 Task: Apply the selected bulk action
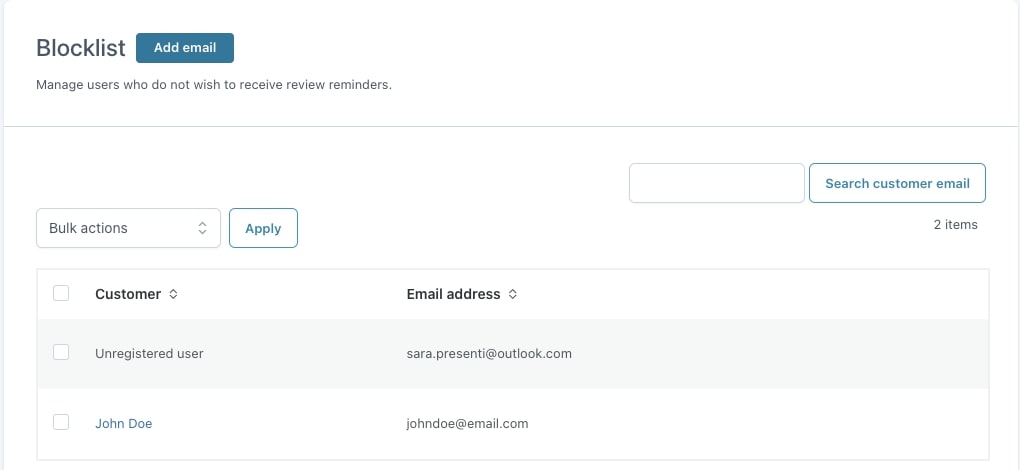pos(263,228)
